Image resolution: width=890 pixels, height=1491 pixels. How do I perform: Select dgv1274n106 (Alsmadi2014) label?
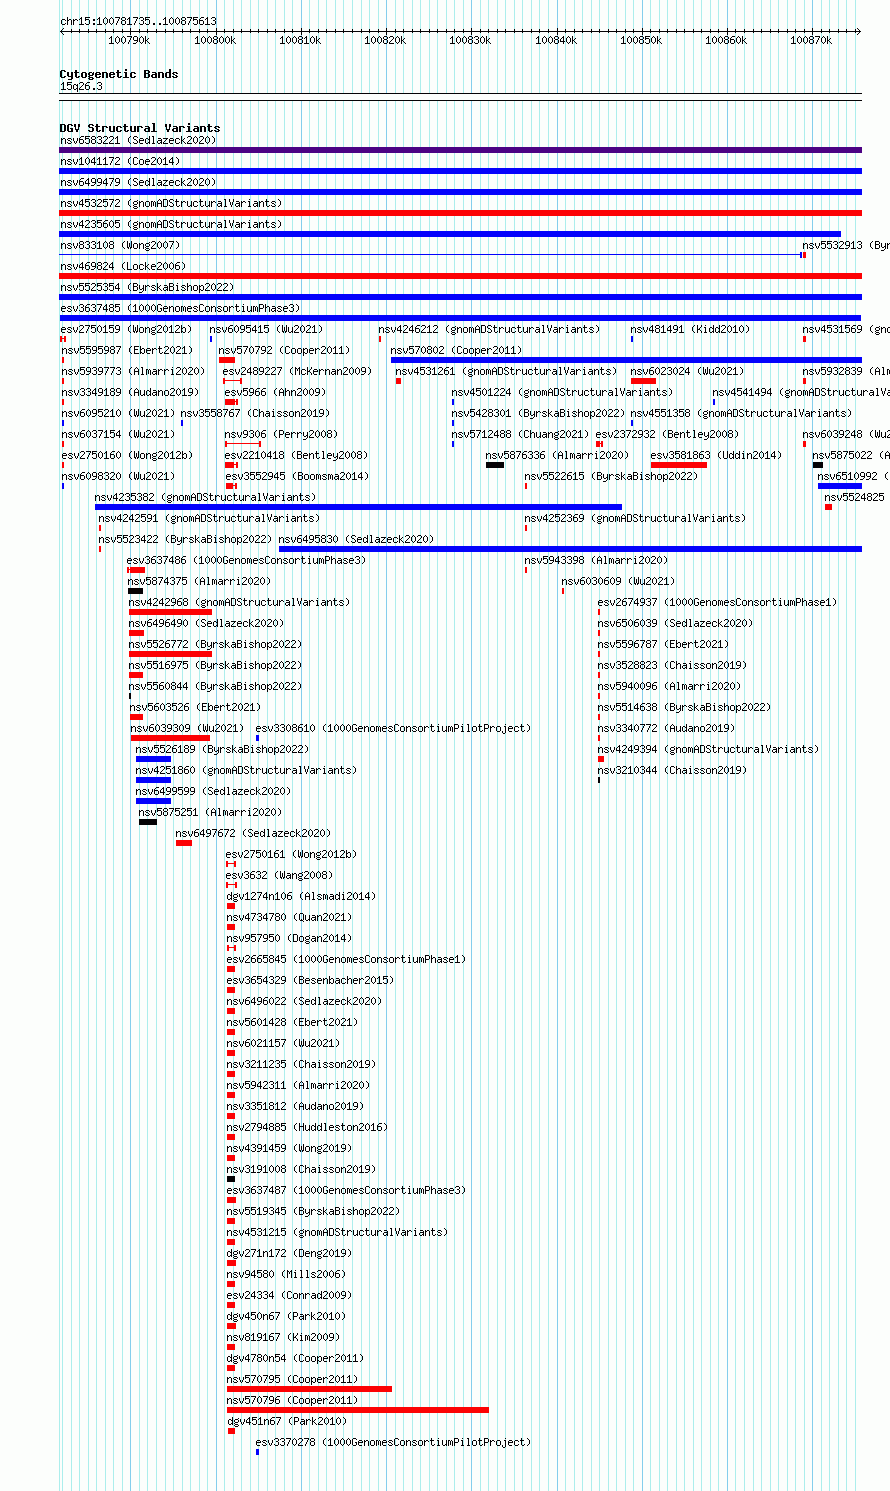click(x=301, y=896)
